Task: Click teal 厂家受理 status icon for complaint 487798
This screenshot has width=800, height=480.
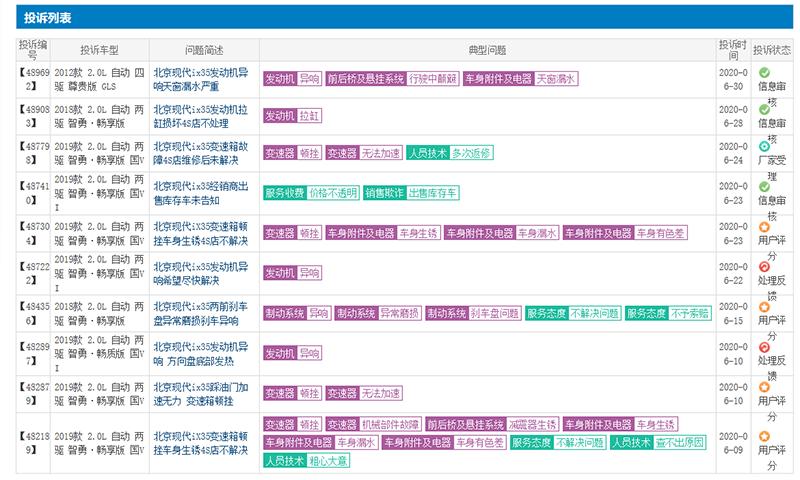Action: click(x=764, y=146)
